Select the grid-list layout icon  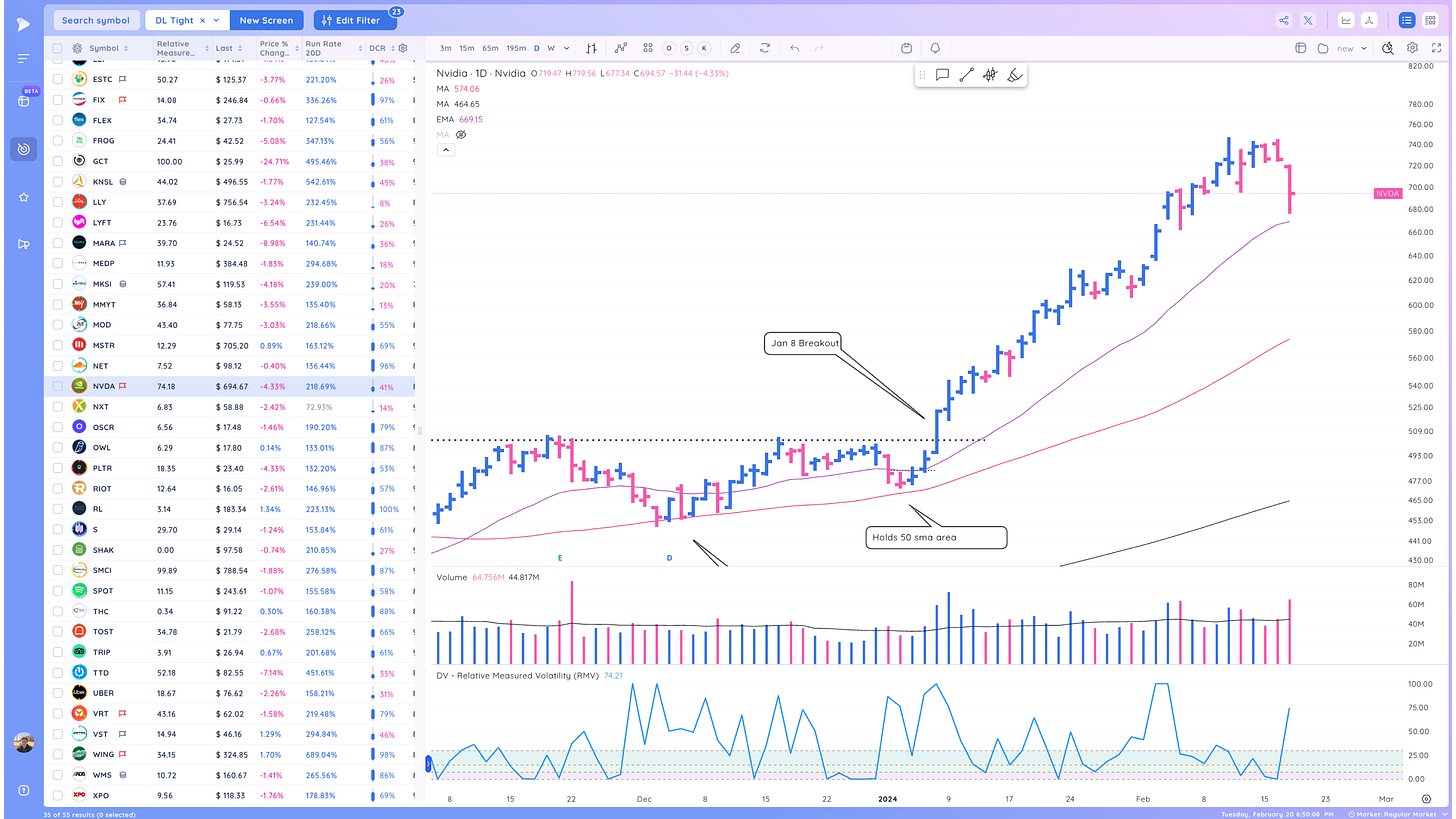point(1430,20)
